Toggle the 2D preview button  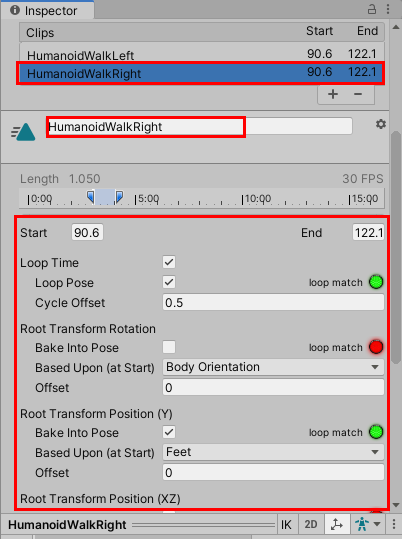pyautogui.click(x=311, y=525)
